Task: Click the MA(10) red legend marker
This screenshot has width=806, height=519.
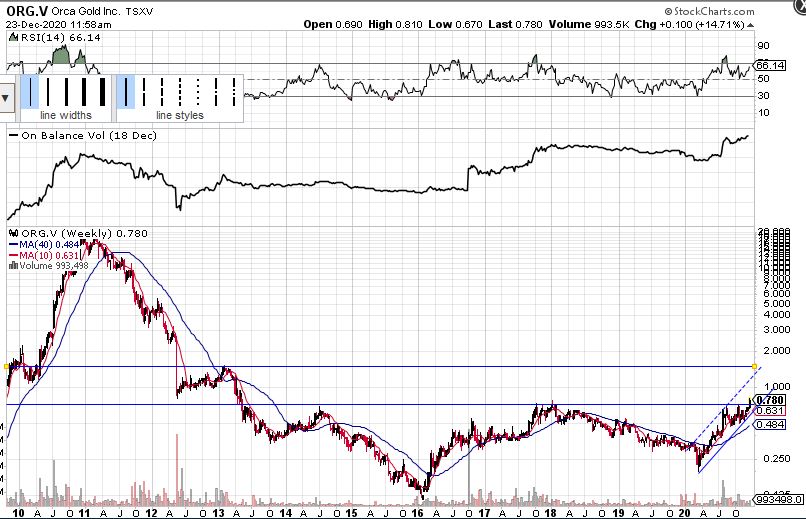Action: click(13, 255)
